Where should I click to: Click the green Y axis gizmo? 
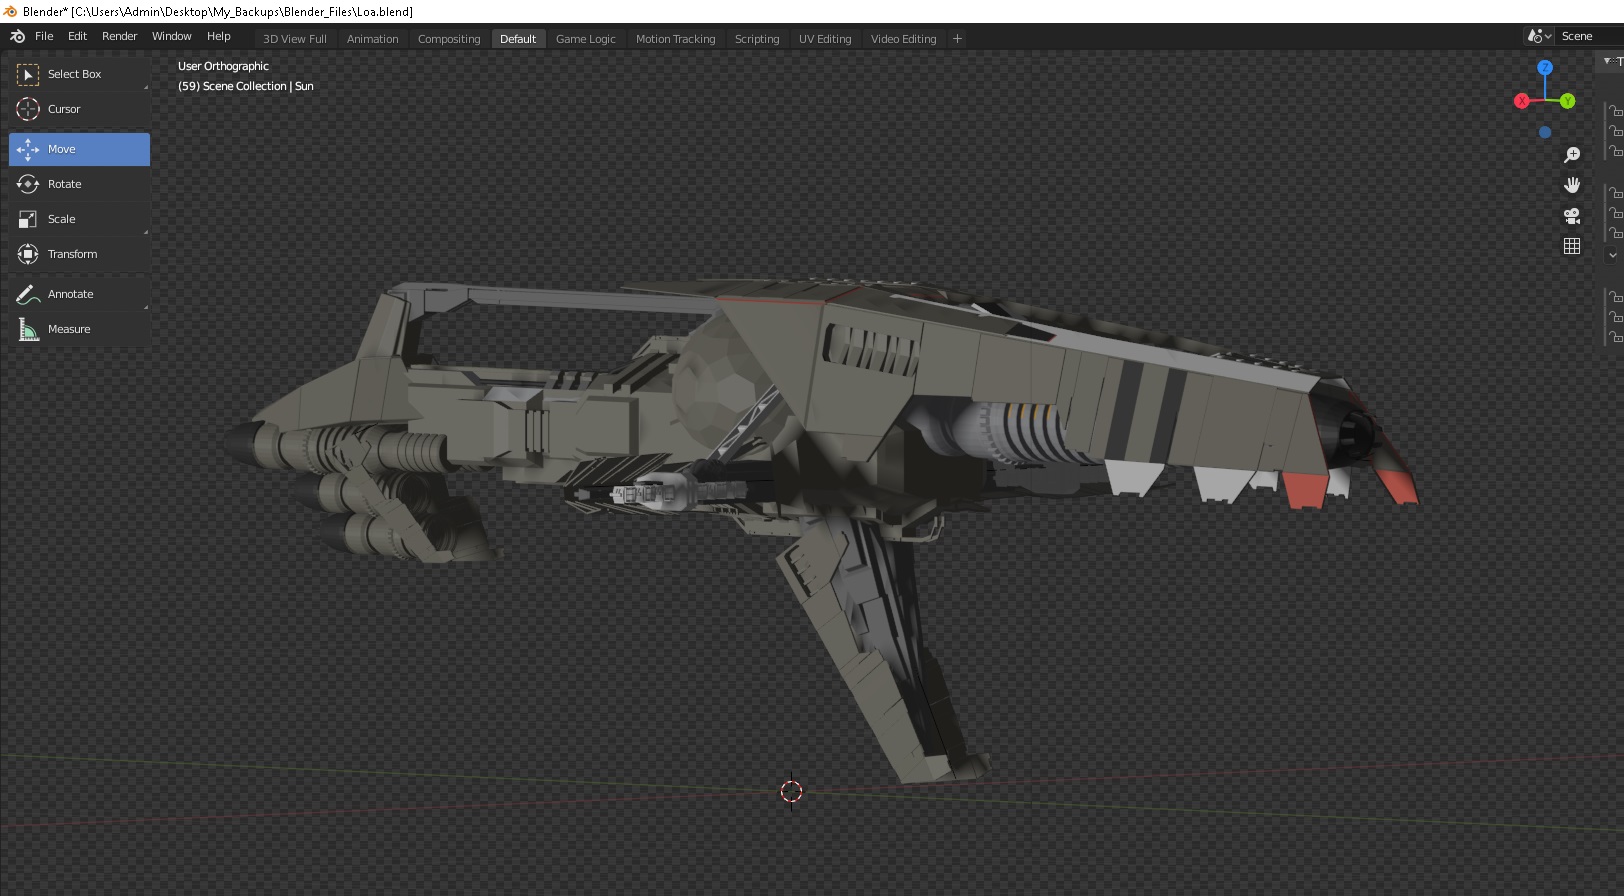[1567, 101]
